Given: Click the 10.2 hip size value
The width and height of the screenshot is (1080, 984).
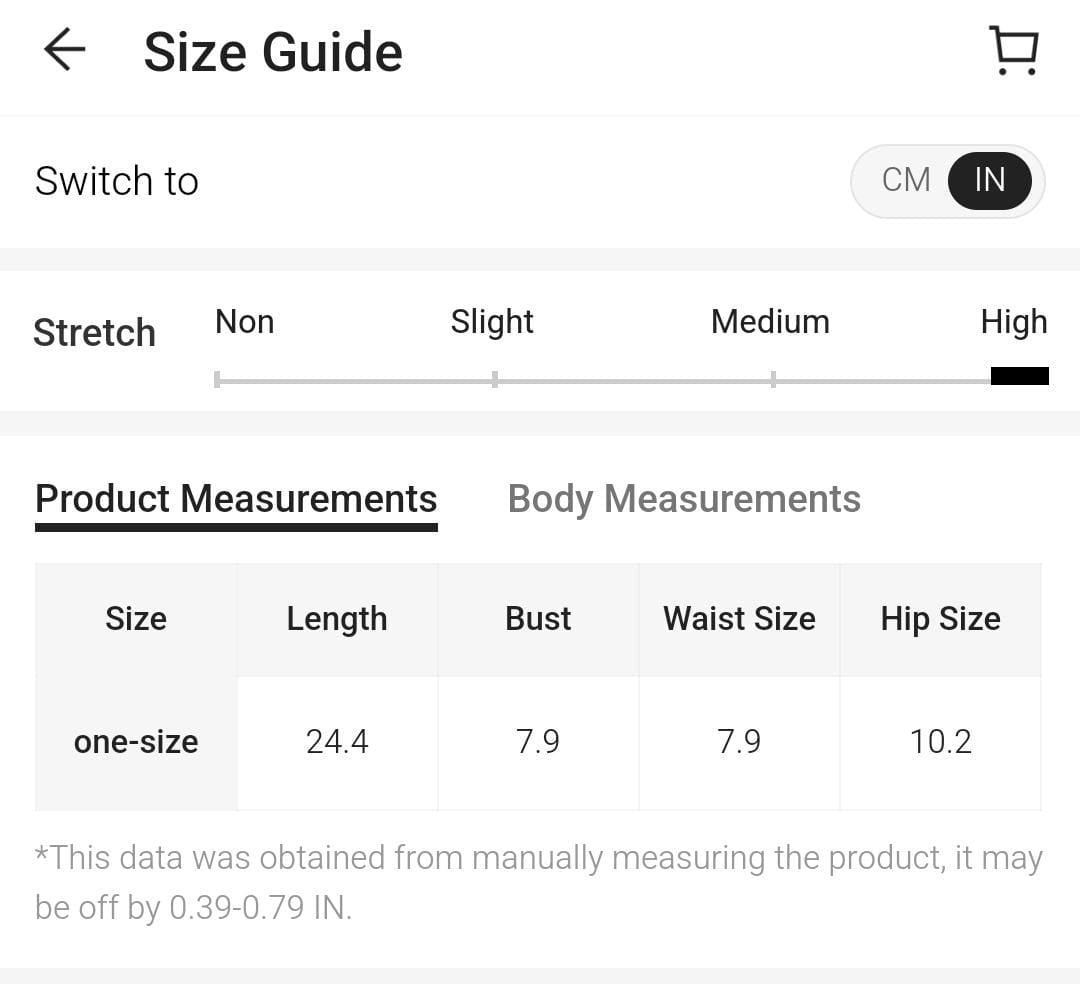Looking at the screenshot, I should [940, 742].
